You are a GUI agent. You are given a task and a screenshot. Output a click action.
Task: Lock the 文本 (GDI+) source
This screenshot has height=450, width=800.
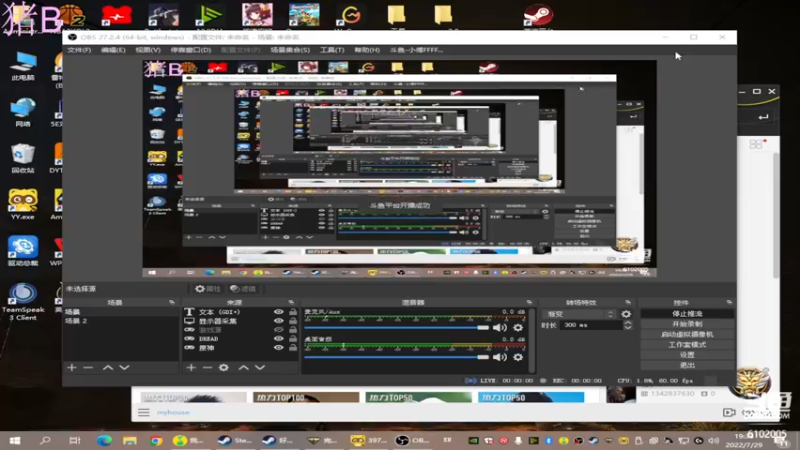pos(293,312)
